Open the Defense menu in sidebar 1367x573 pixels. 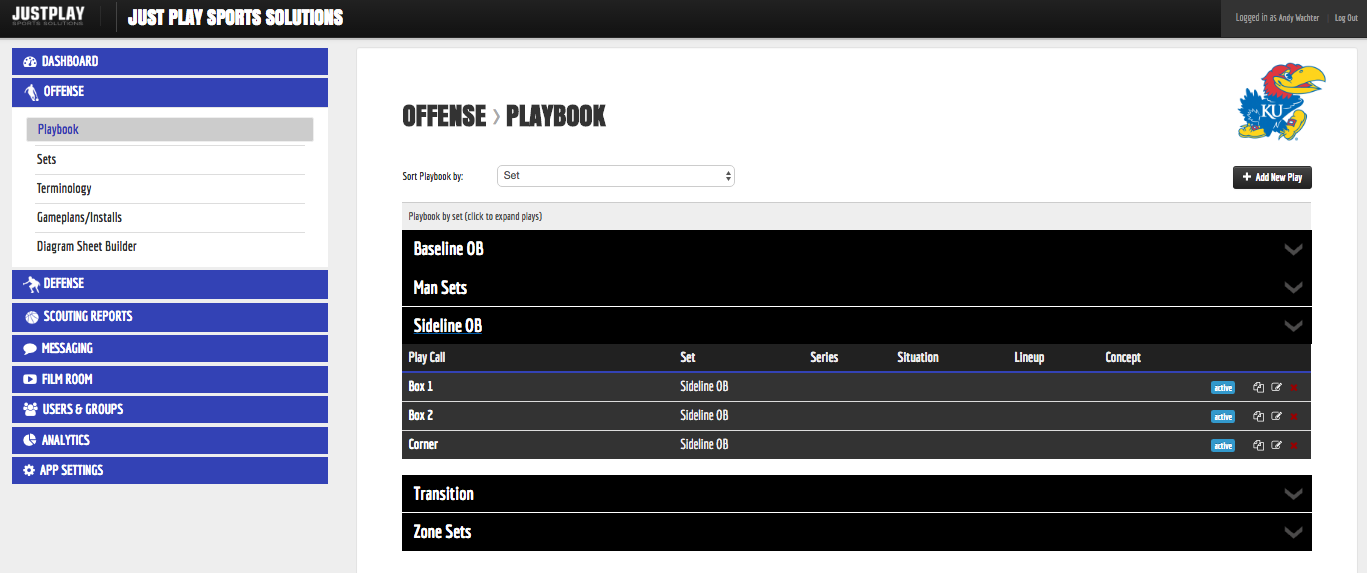click(169, 284)
